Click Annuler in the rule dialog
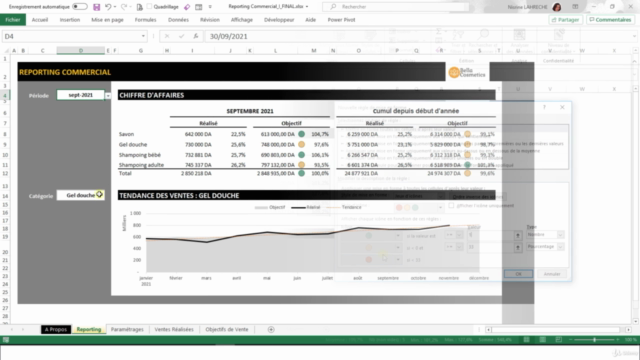 pyautogui.click(x=552, y=274)
